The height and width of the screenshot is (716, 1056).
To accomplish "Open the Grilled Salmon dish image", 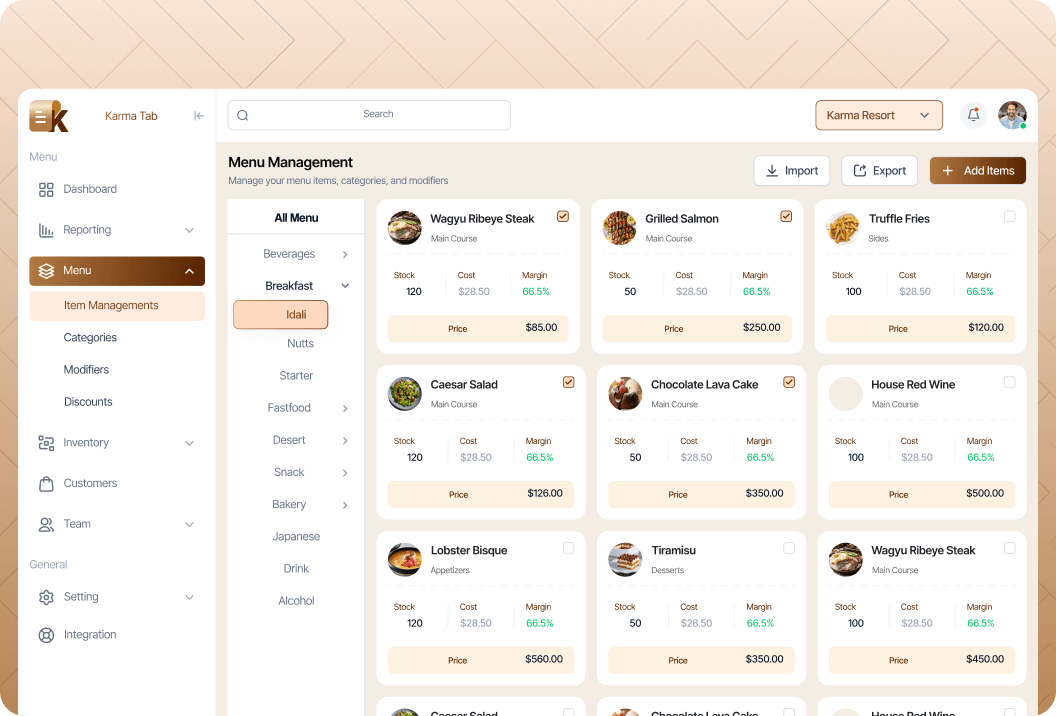I will [x=620, y=228].
